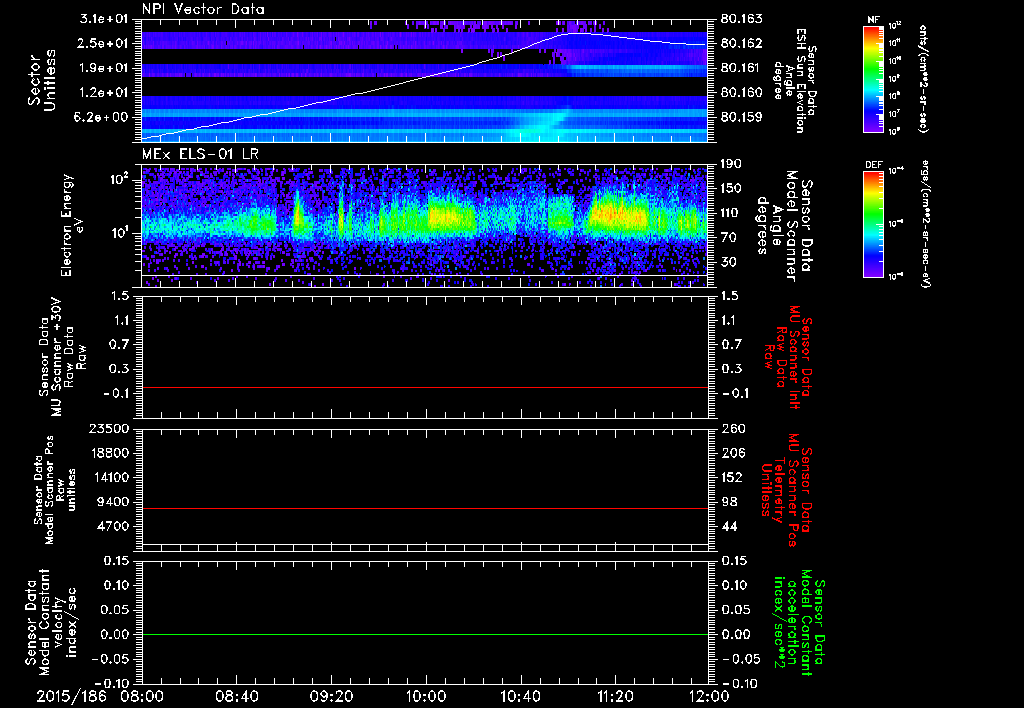Select the Sector Unitless axis label

(40, 80)
